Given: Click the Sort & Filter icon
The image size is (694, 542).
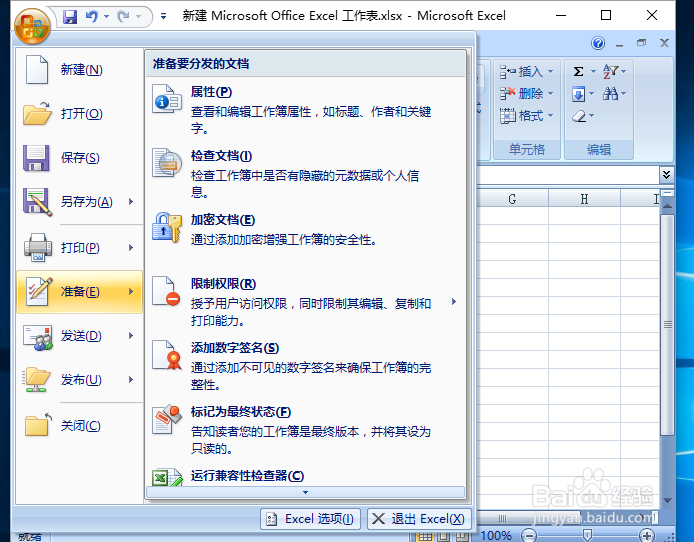Looking at the screenshot, I should coord(610,71).
